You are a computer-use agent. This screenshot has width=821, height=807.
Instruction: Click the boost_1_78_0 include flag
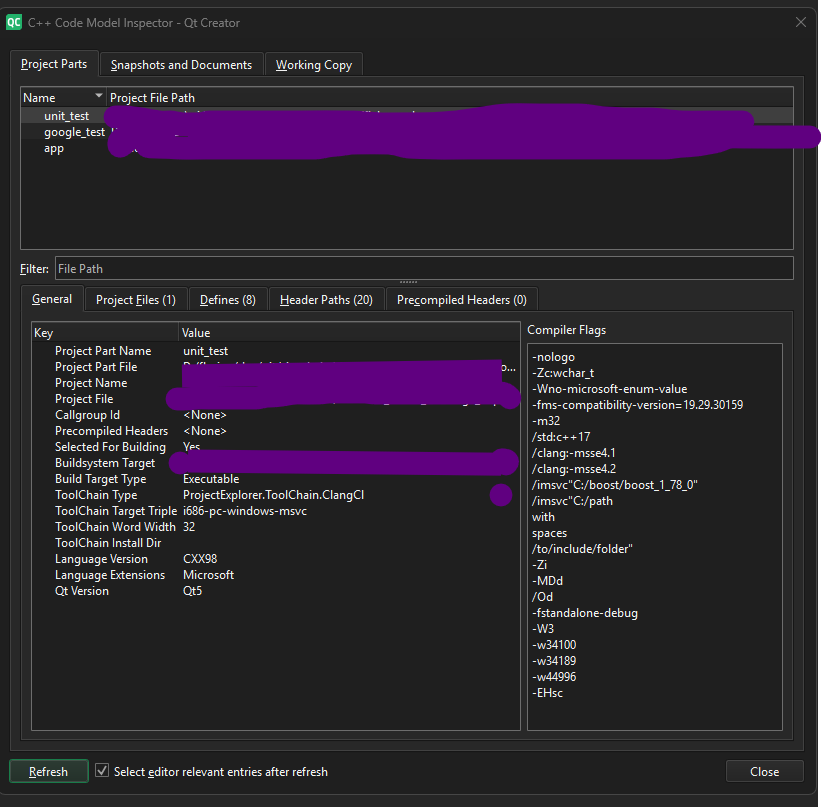point(615,485)
